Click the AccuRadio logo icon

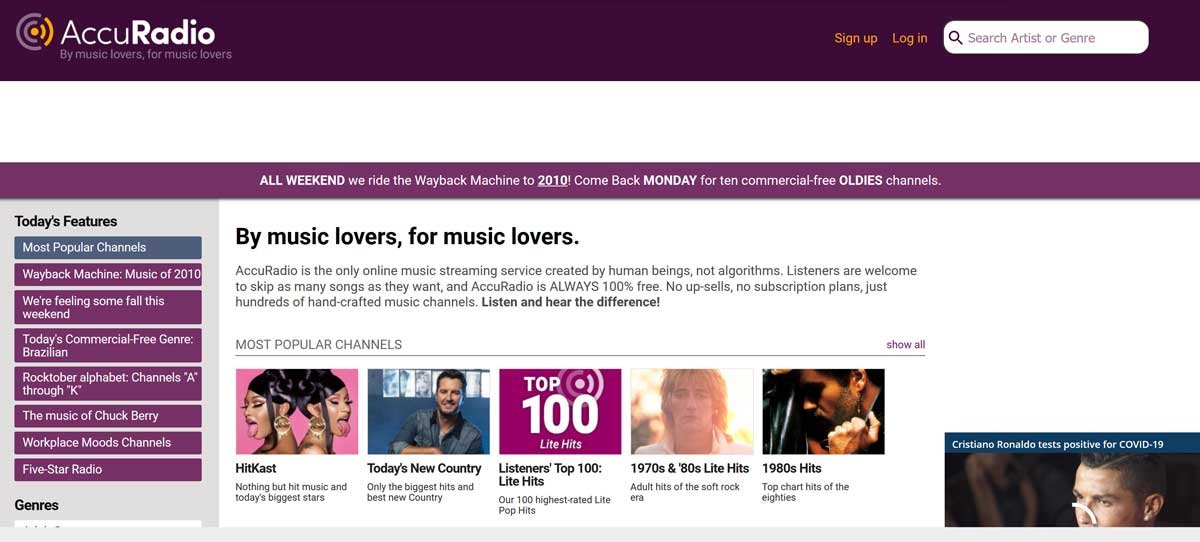(35, 32)
